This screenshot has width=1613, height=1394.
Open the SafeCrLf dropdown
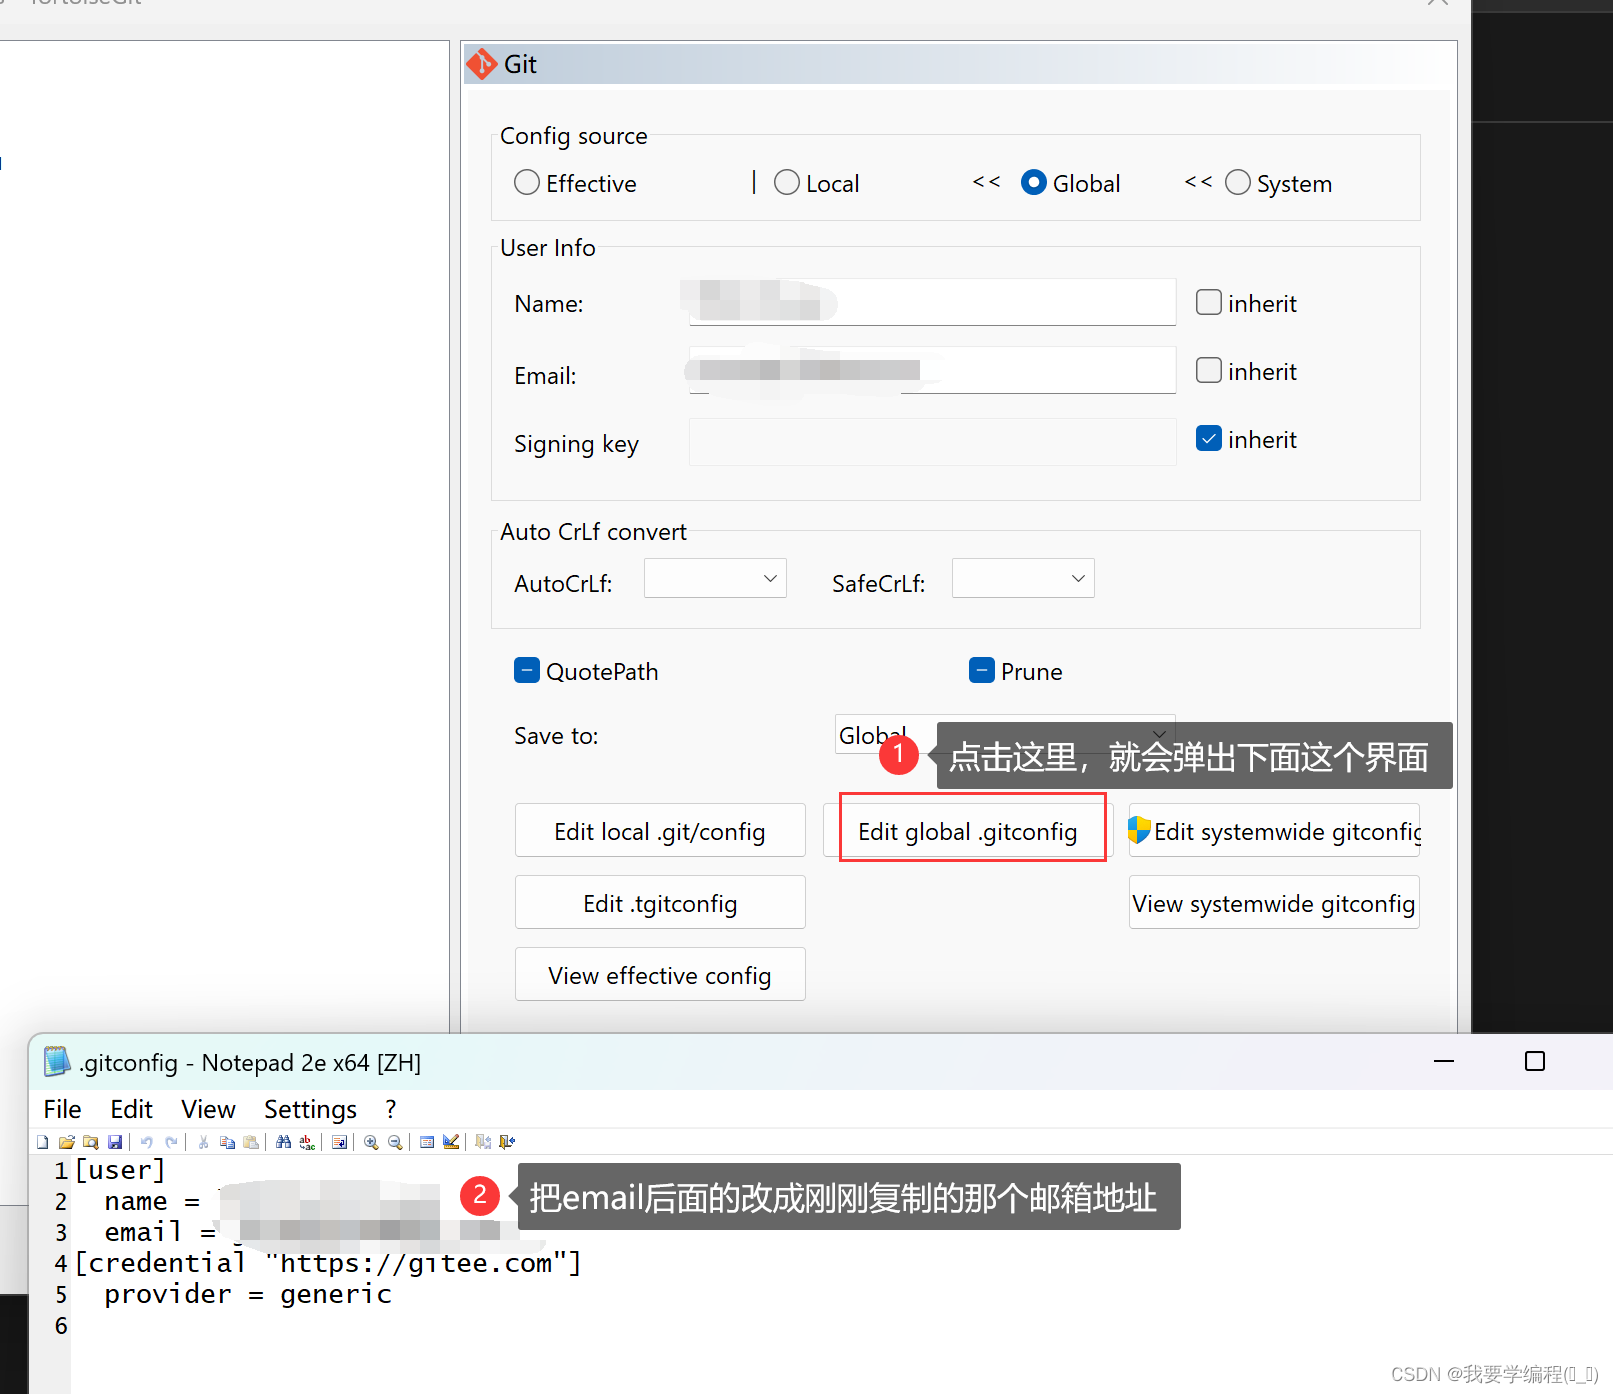pyautogui.click(x=1023, y=578)
